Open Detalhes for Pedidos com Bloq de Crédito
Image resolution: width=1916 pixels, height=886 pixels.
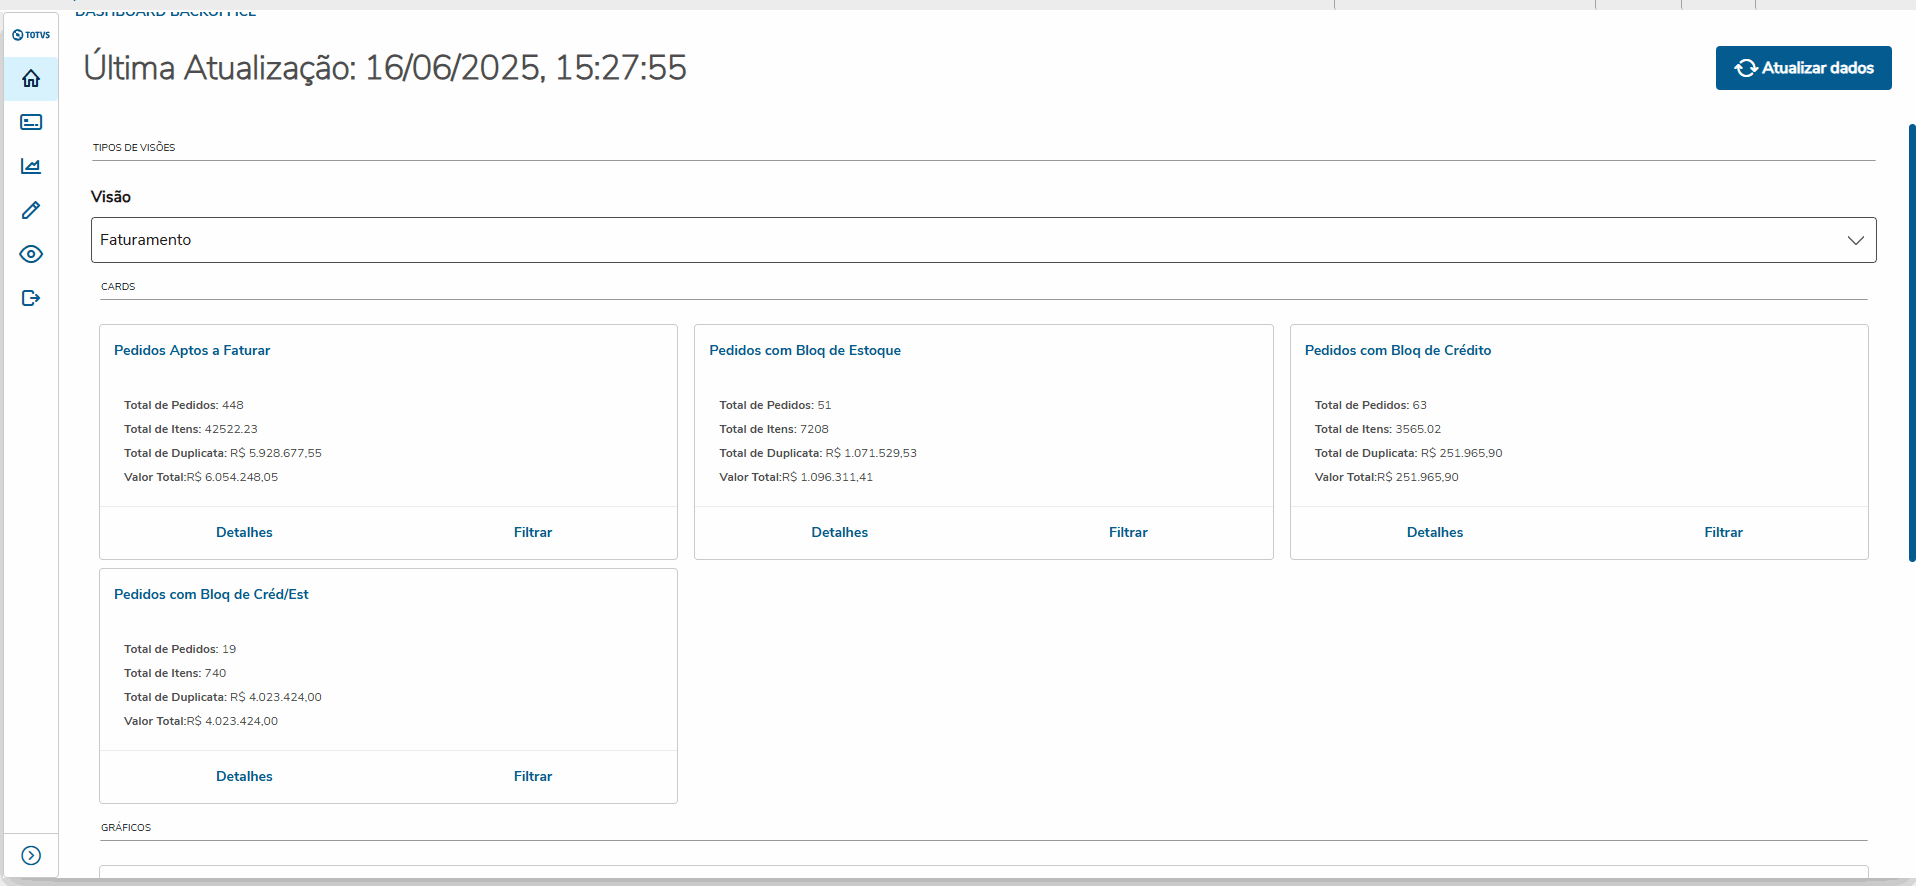click(1434, 532)
